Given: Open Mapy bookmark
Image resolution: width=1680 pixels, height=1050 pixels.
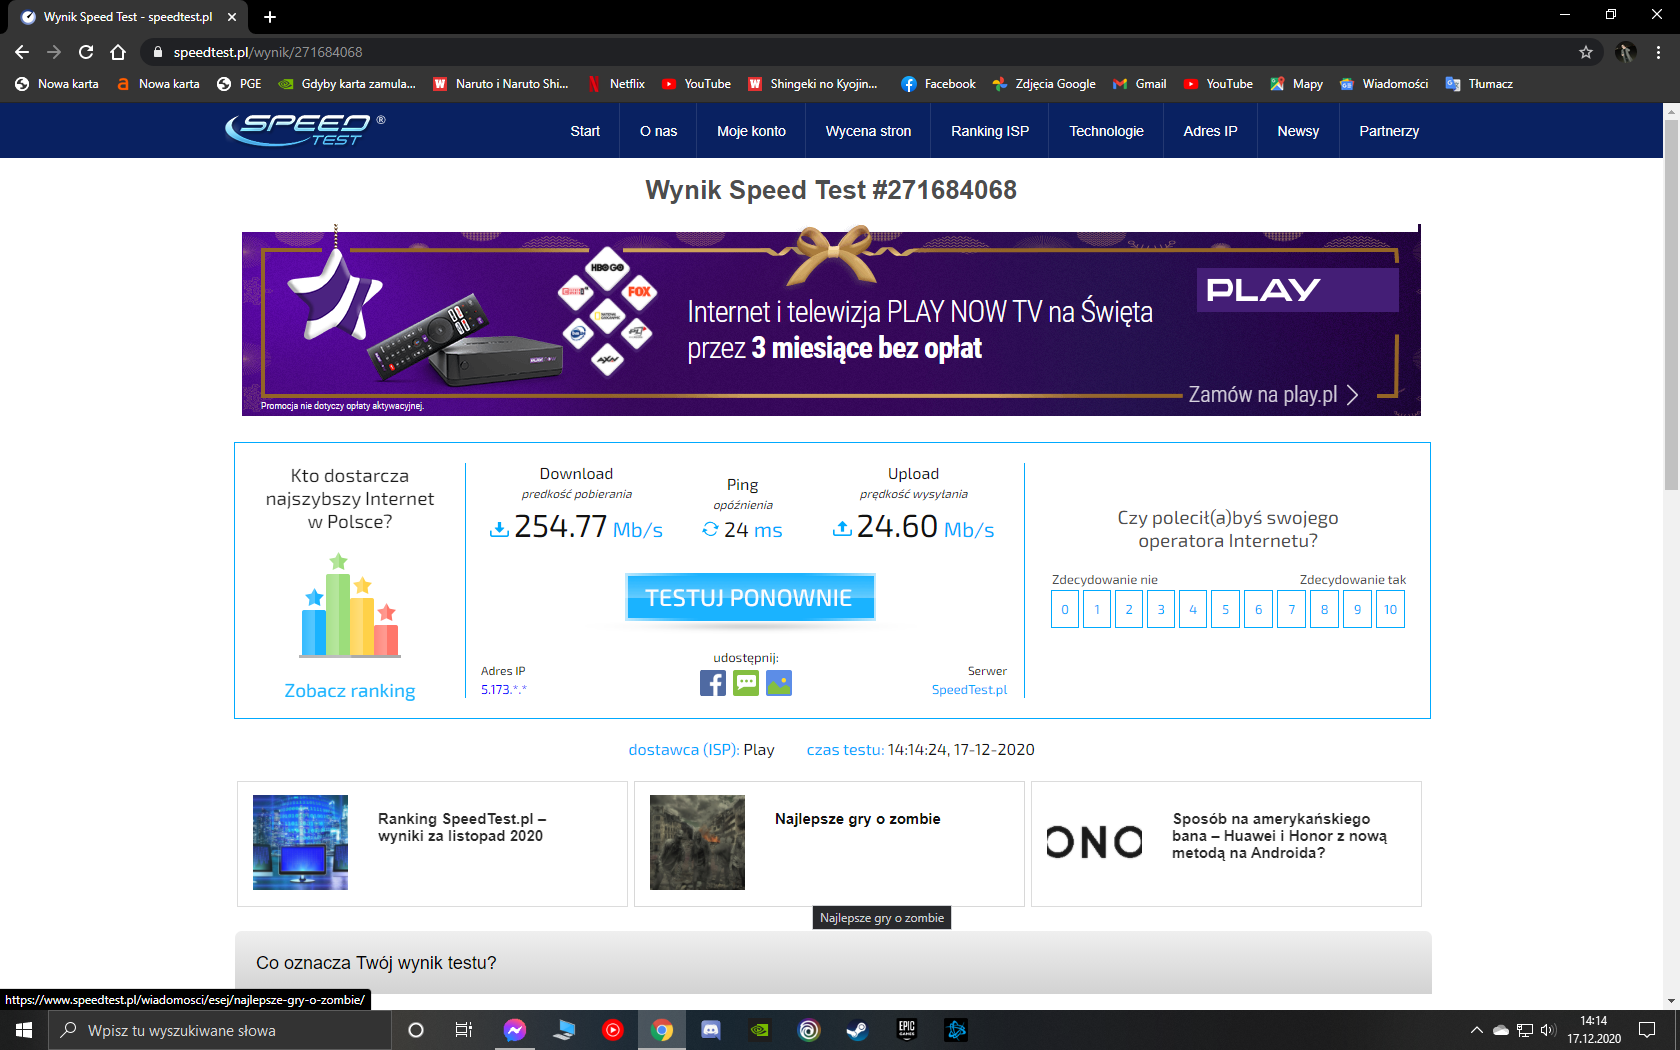Looking at the screenshot, I should [x=1296, y=84].
